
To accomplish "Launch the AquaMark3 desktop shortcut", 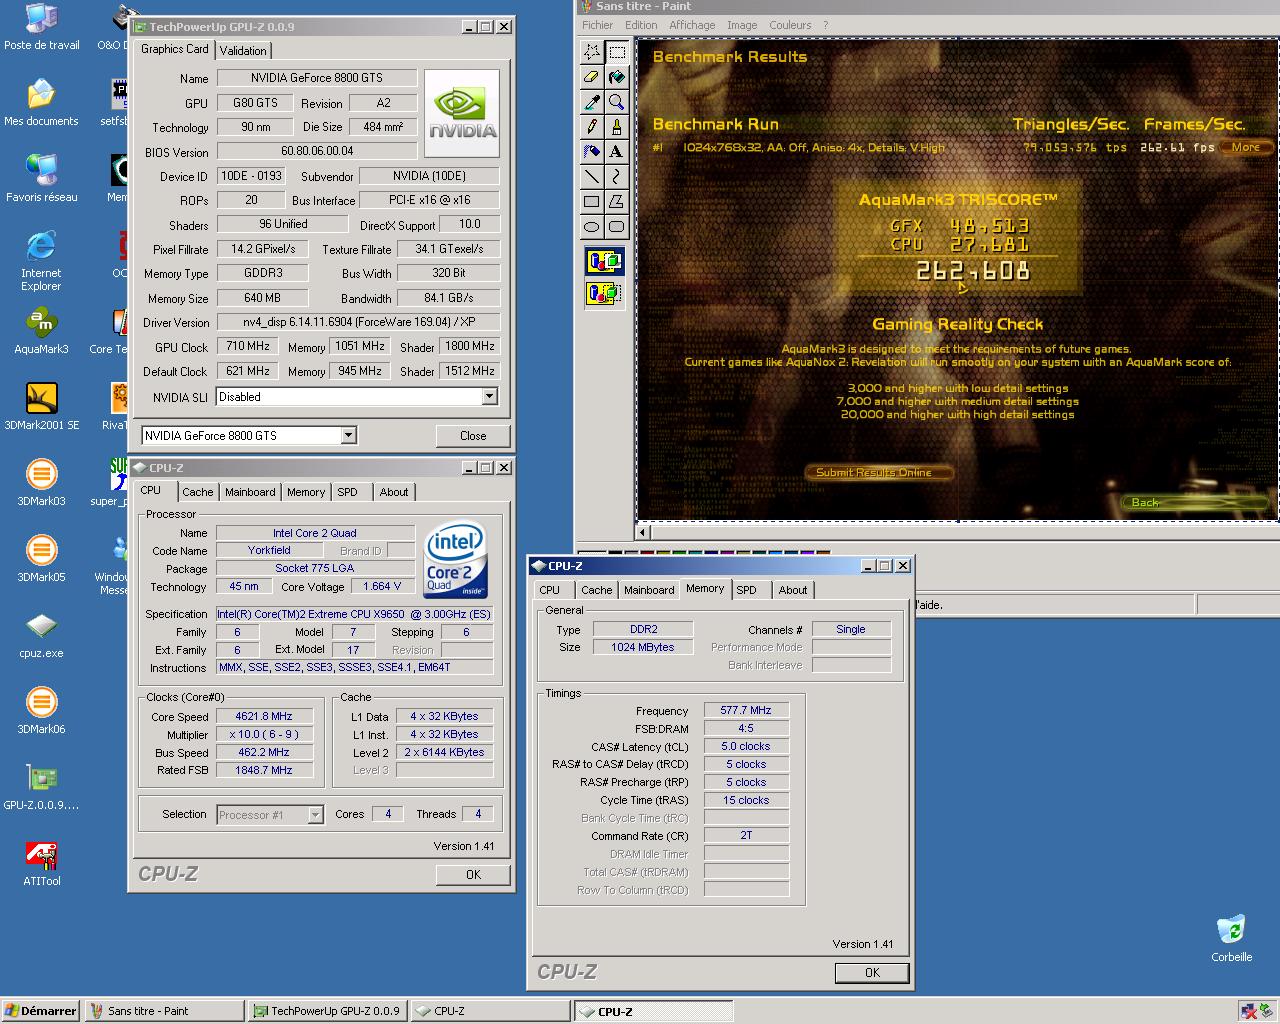I will (x=41, y=332).
